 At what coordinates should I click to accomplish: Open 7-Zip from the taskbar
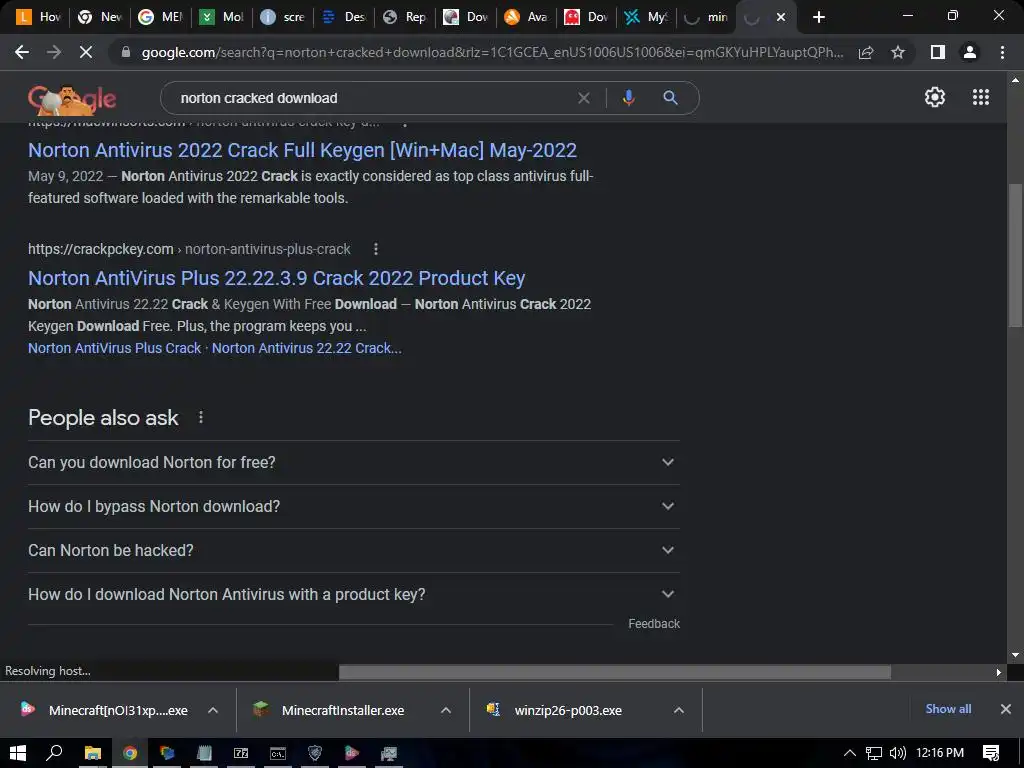(x=241, y=753)
